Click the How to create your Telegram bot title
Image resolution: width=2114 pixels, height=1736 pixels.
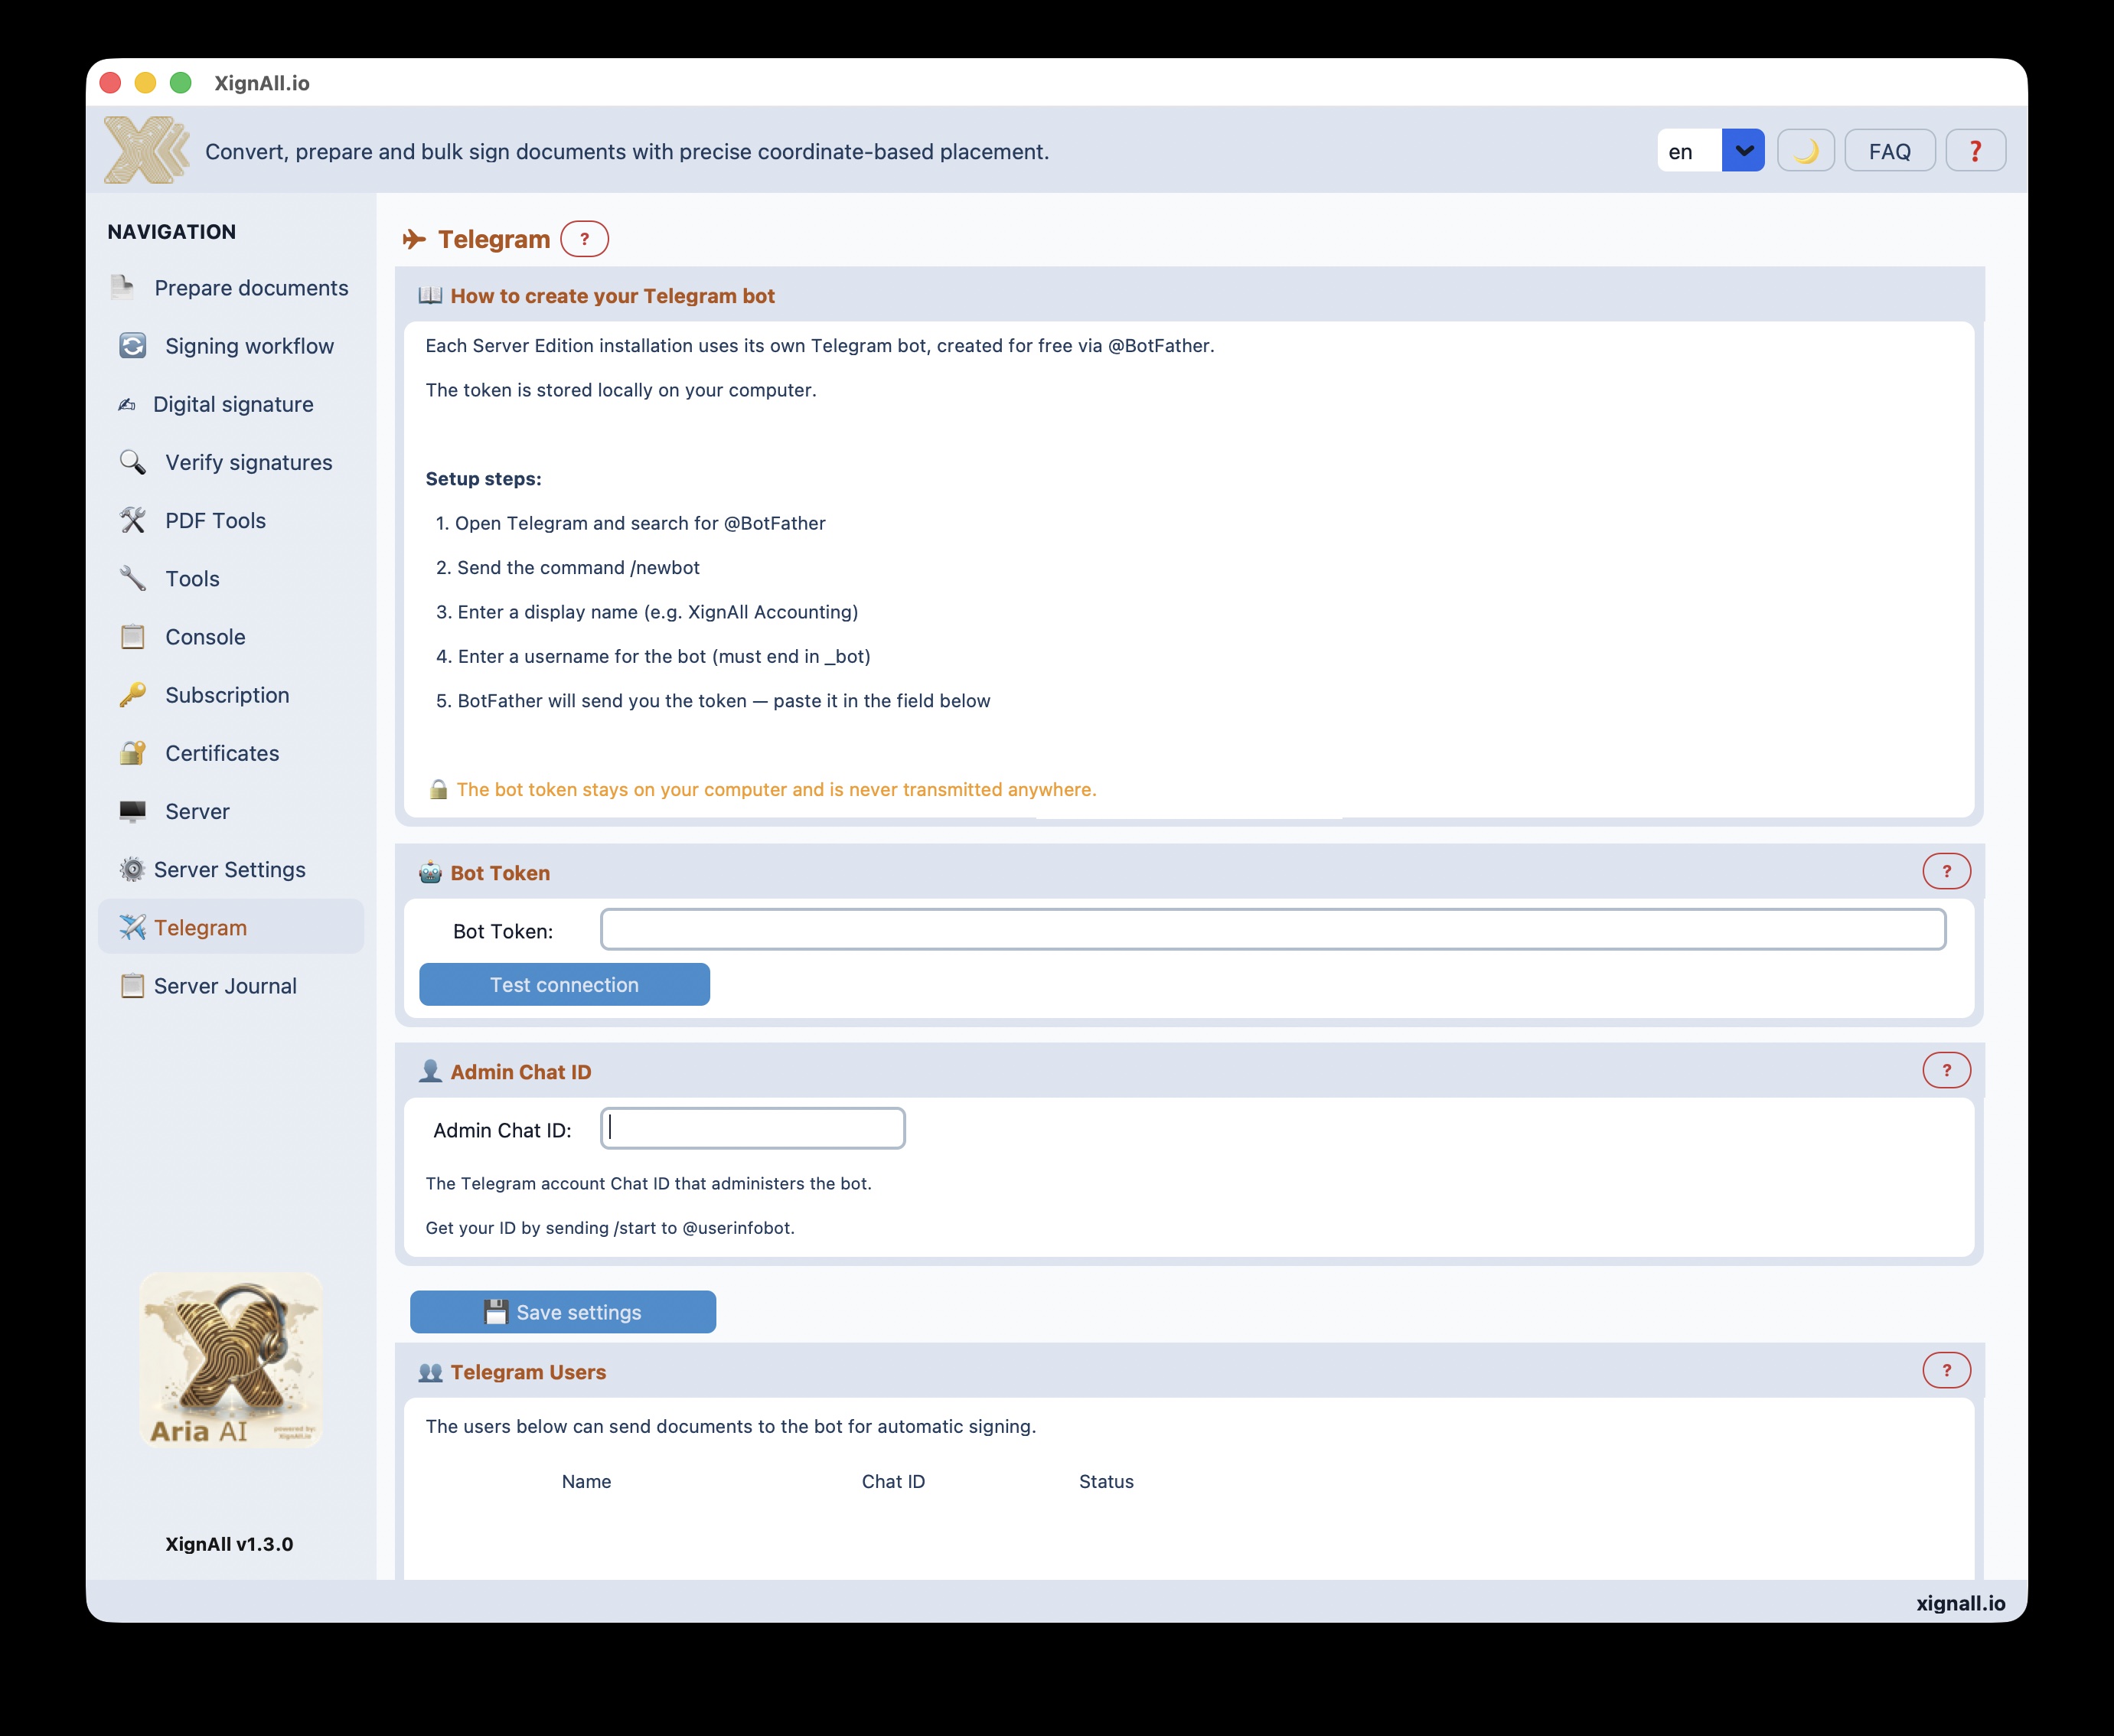(x=613, y=296)
